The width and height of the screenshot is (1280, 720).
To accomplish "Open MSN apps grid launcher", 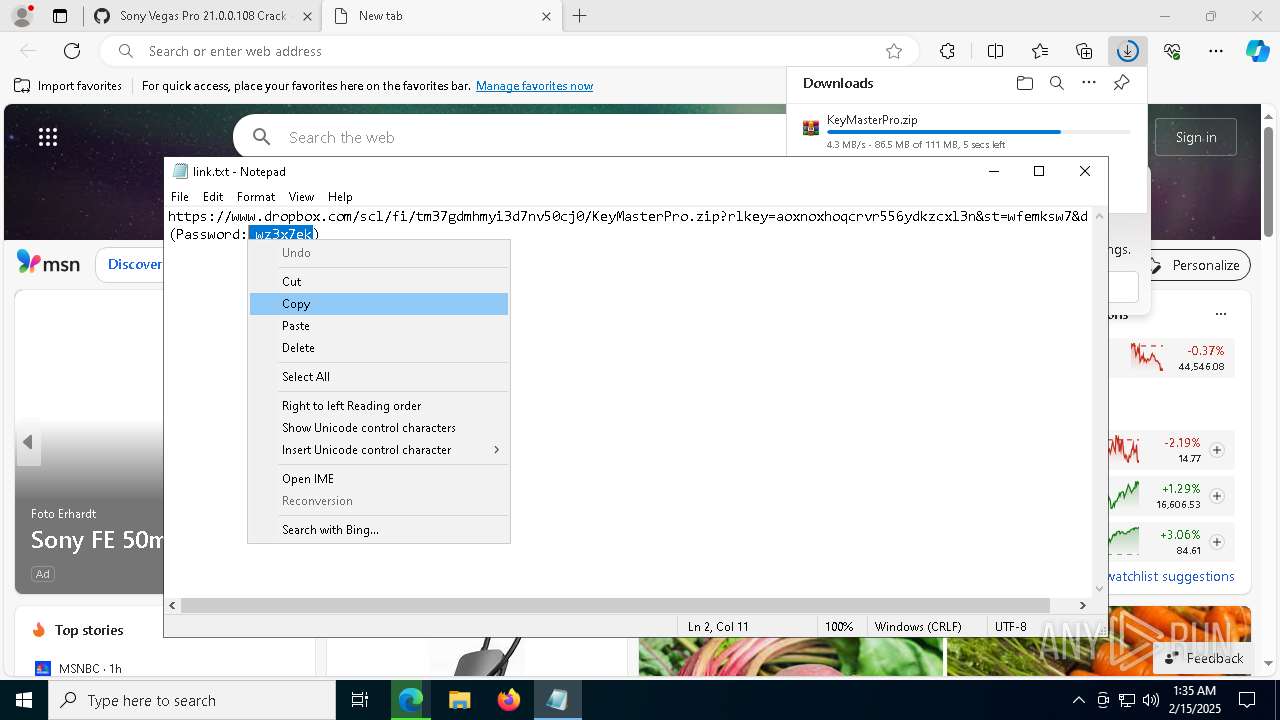I will pyautogui.click(x=48, y=137).
